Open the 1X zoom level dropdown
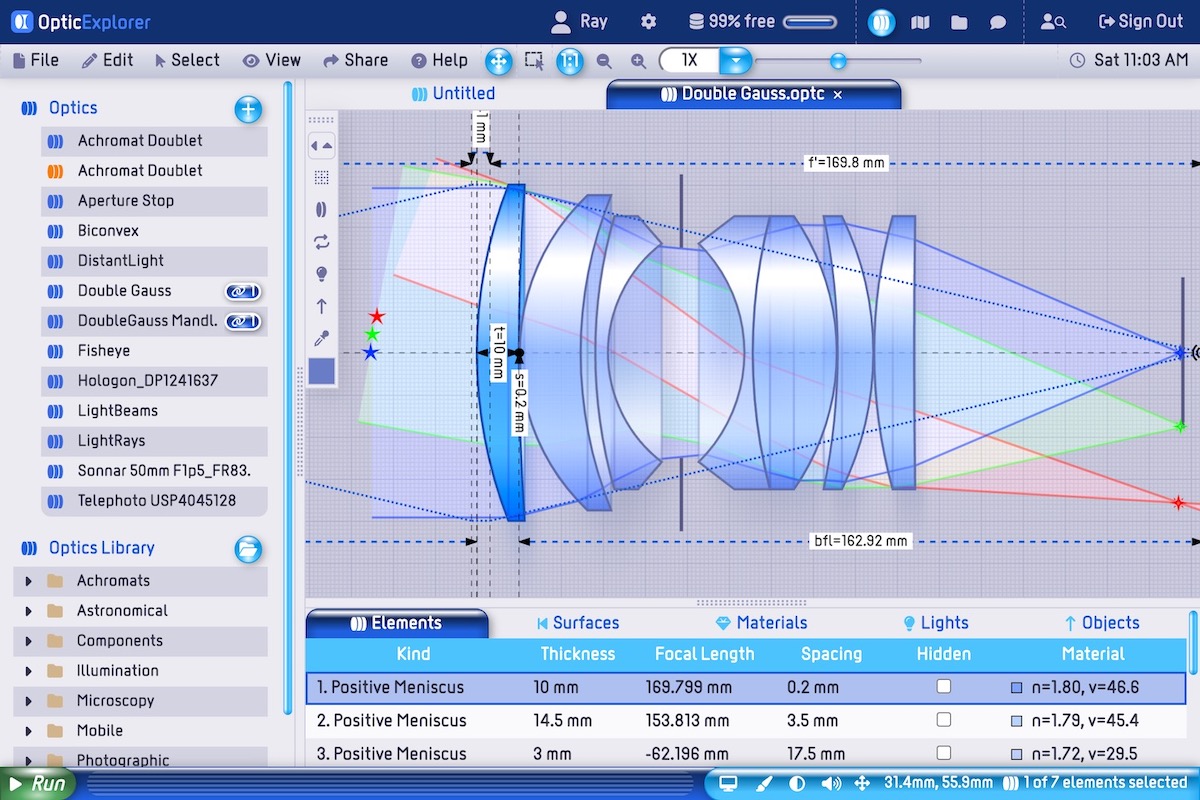This screenshot has height=800, width=1200. click(x=737, y=61)
